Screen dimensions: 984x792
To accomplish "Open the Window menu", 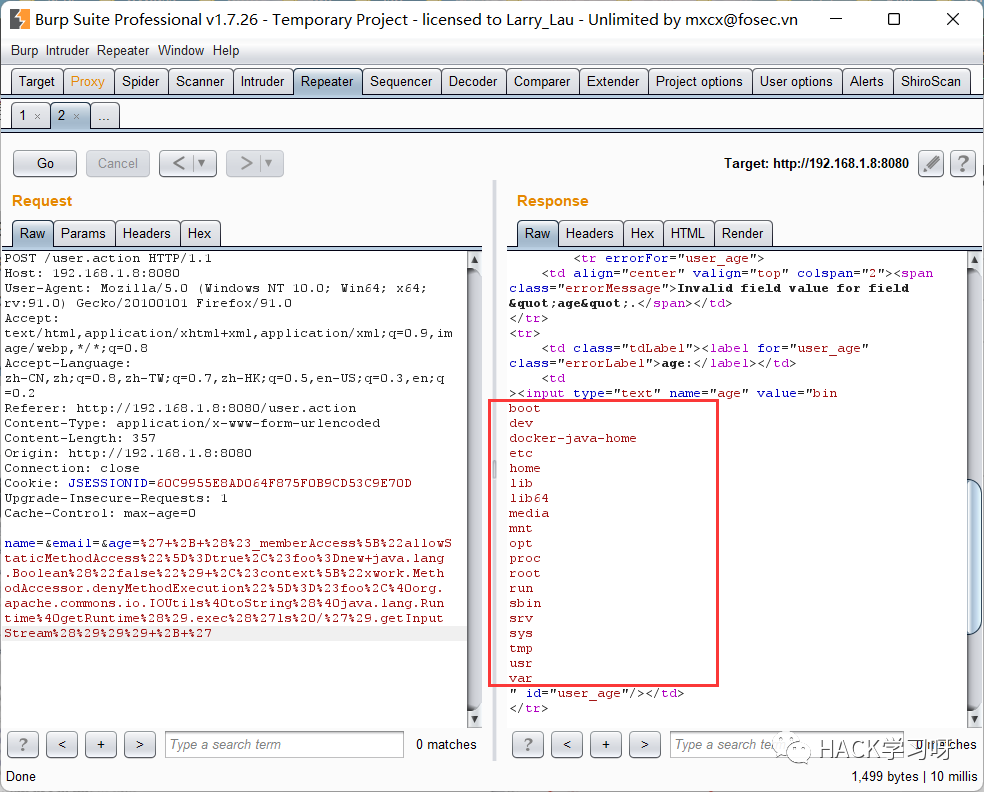I will click(181, 50).
